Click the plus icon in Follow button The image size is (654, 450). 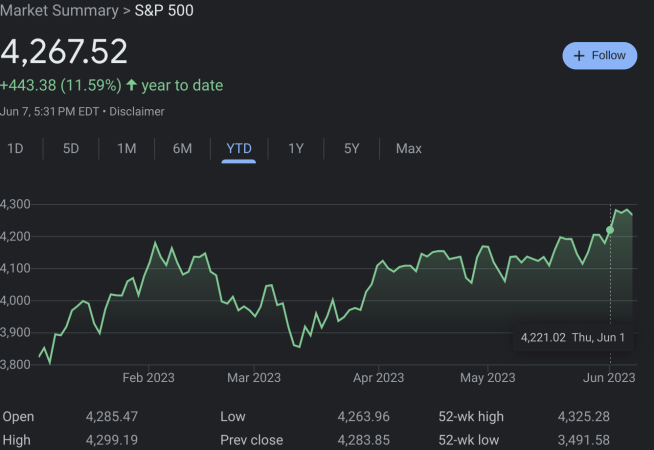579,55
